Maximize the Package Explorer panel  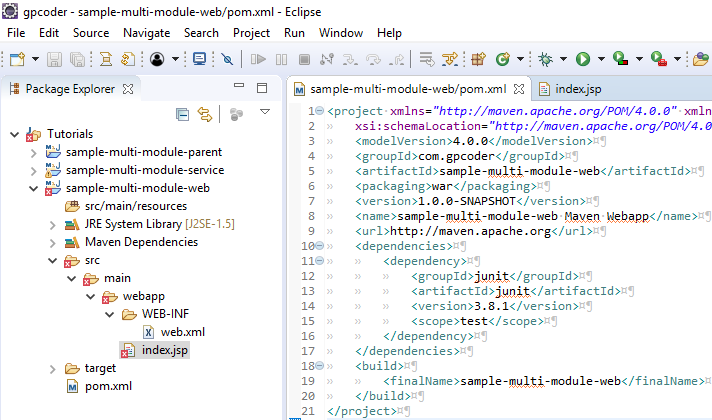coord(262,88)
